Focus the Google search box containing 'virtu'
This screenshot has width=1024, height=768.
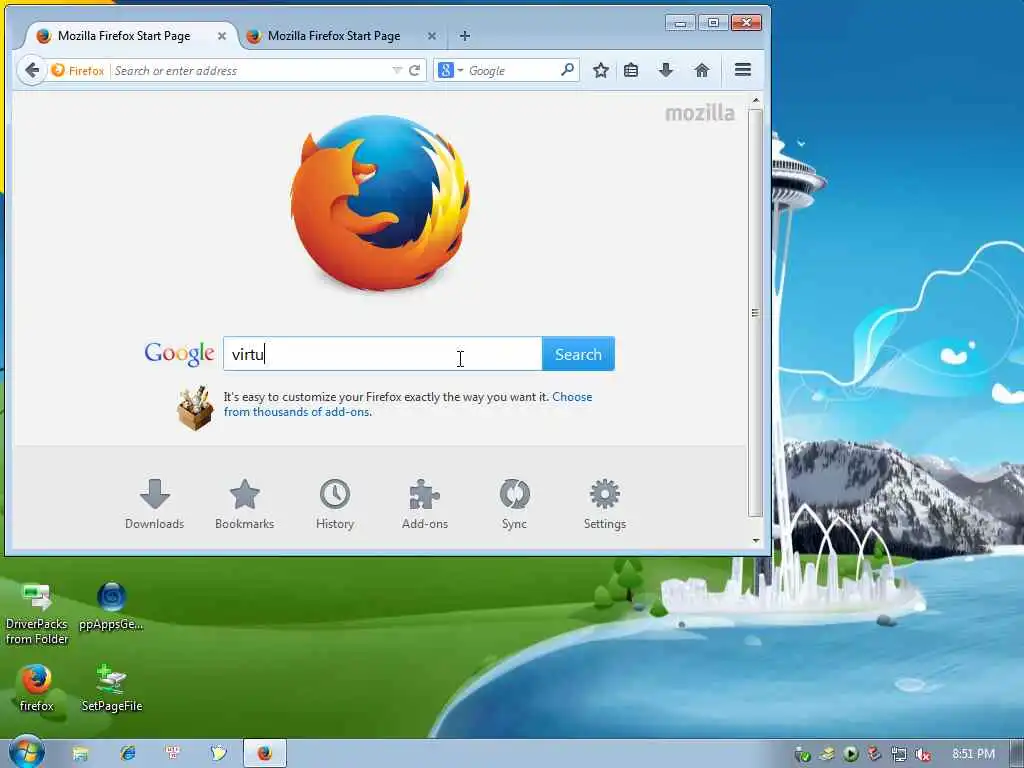click(383, 354)
